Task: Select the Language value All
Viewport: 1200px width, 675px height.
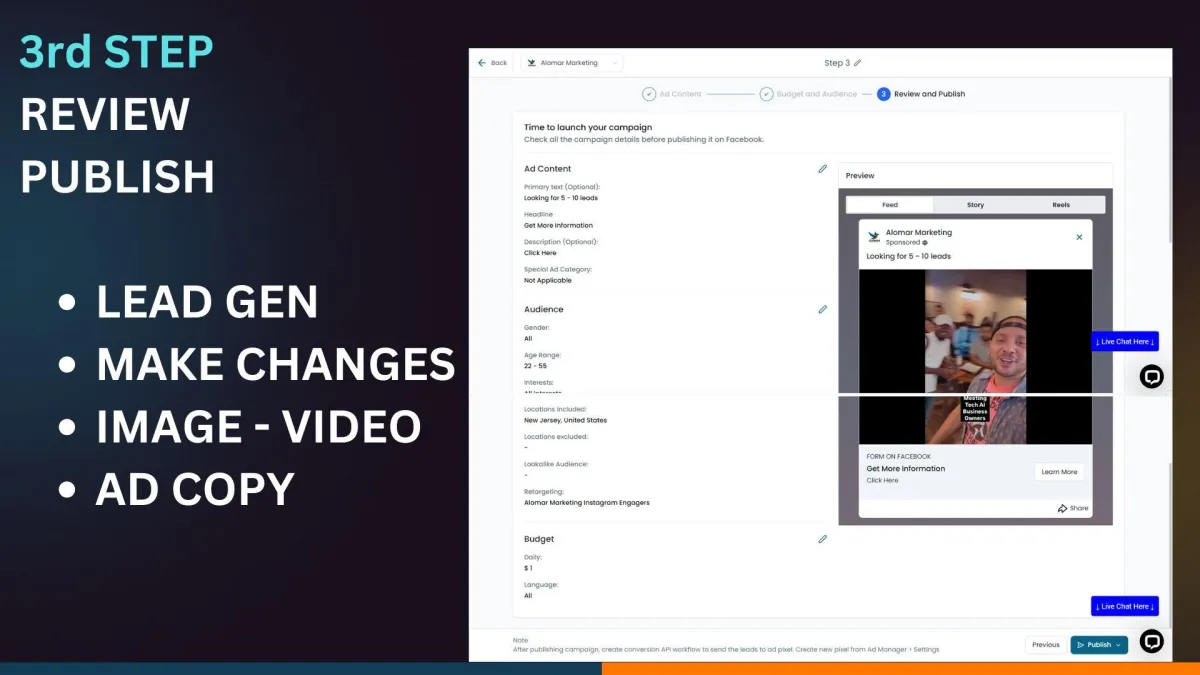Action: tap(528, 596)
